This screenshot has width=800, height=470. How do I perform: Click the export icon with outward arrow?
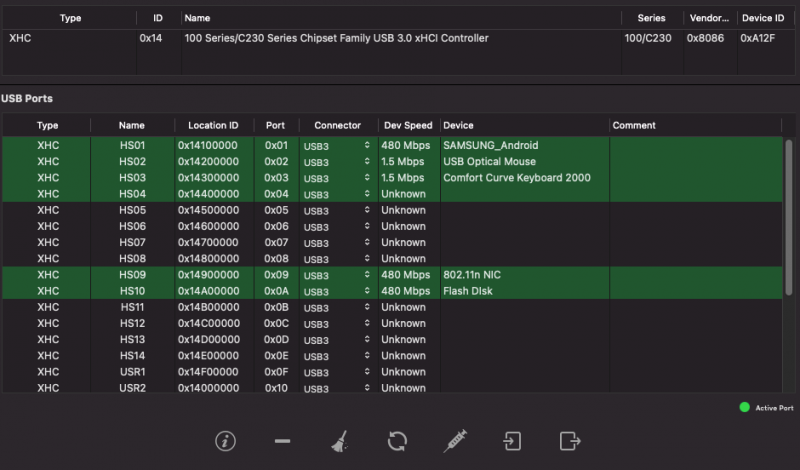click(x=570, y=441)
